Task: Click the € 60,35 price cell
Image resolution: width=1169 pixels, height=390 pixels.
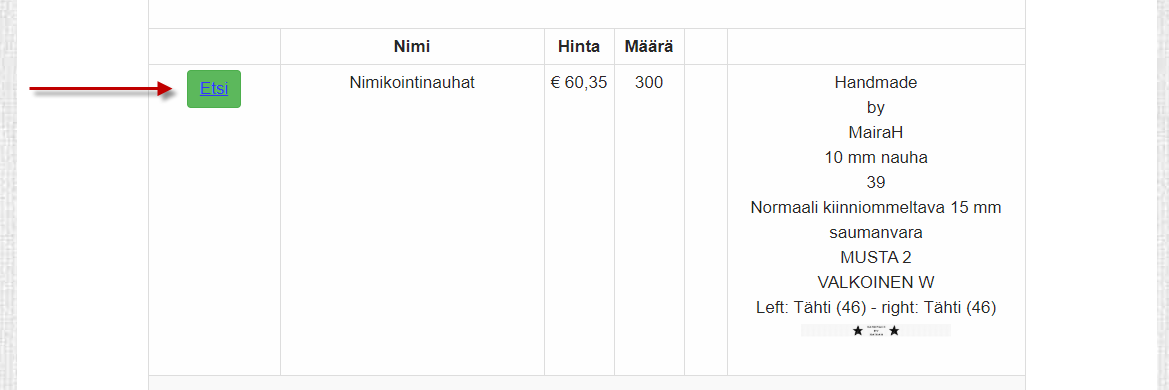Action: [579, 83]
